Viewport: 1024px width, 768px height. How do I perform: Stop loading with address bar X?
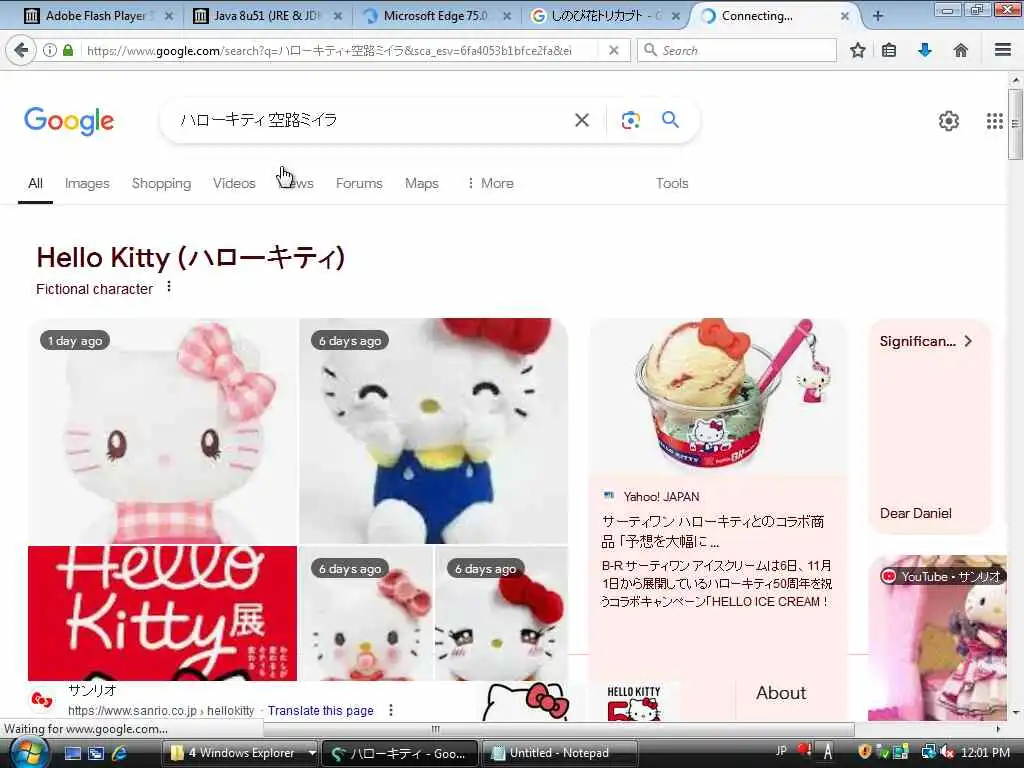(613, 50)
